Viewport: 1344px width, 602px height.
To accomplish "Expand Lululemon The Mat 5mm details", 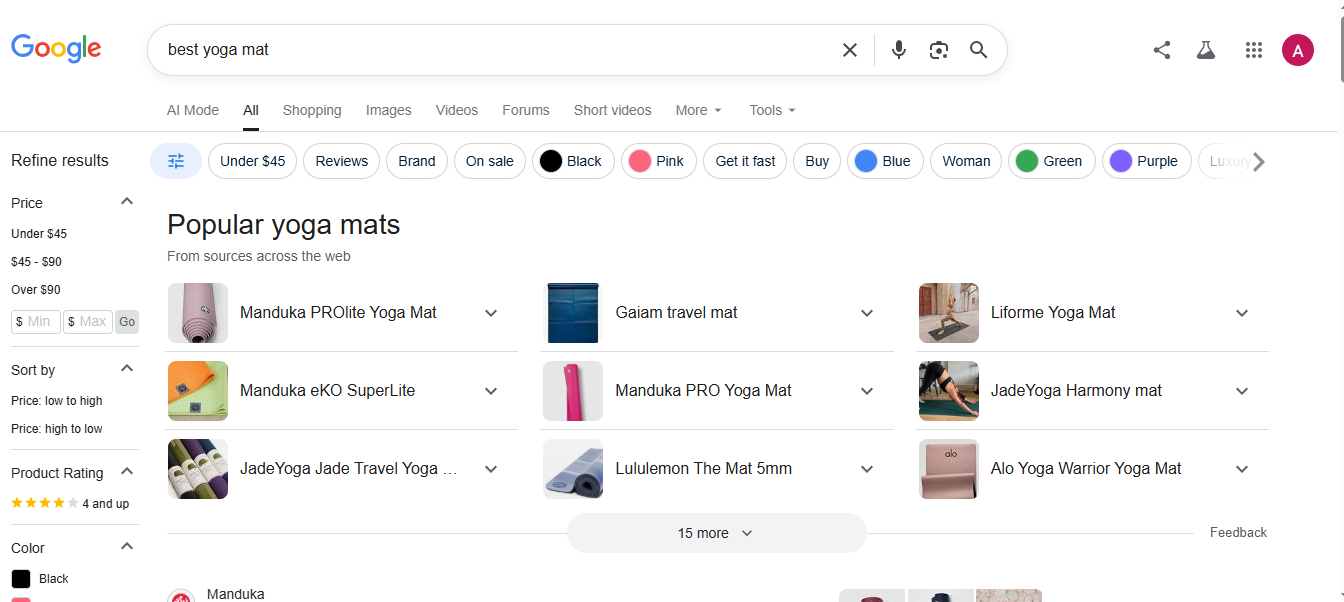I will (867, 469).
